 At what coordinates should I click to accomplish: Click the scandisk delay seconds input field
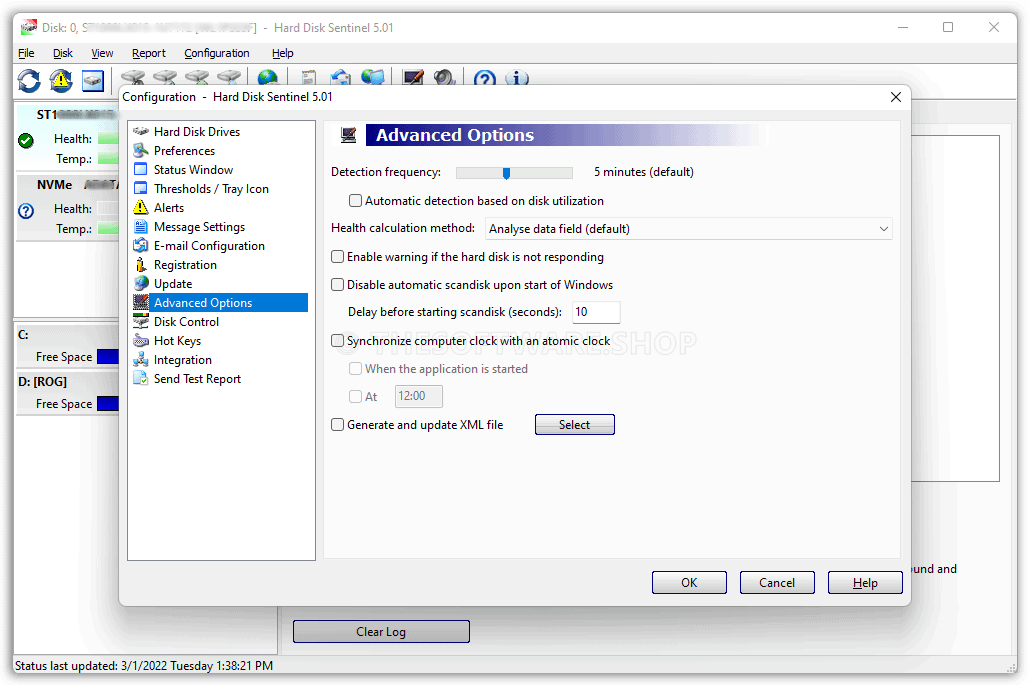[596, 312]
